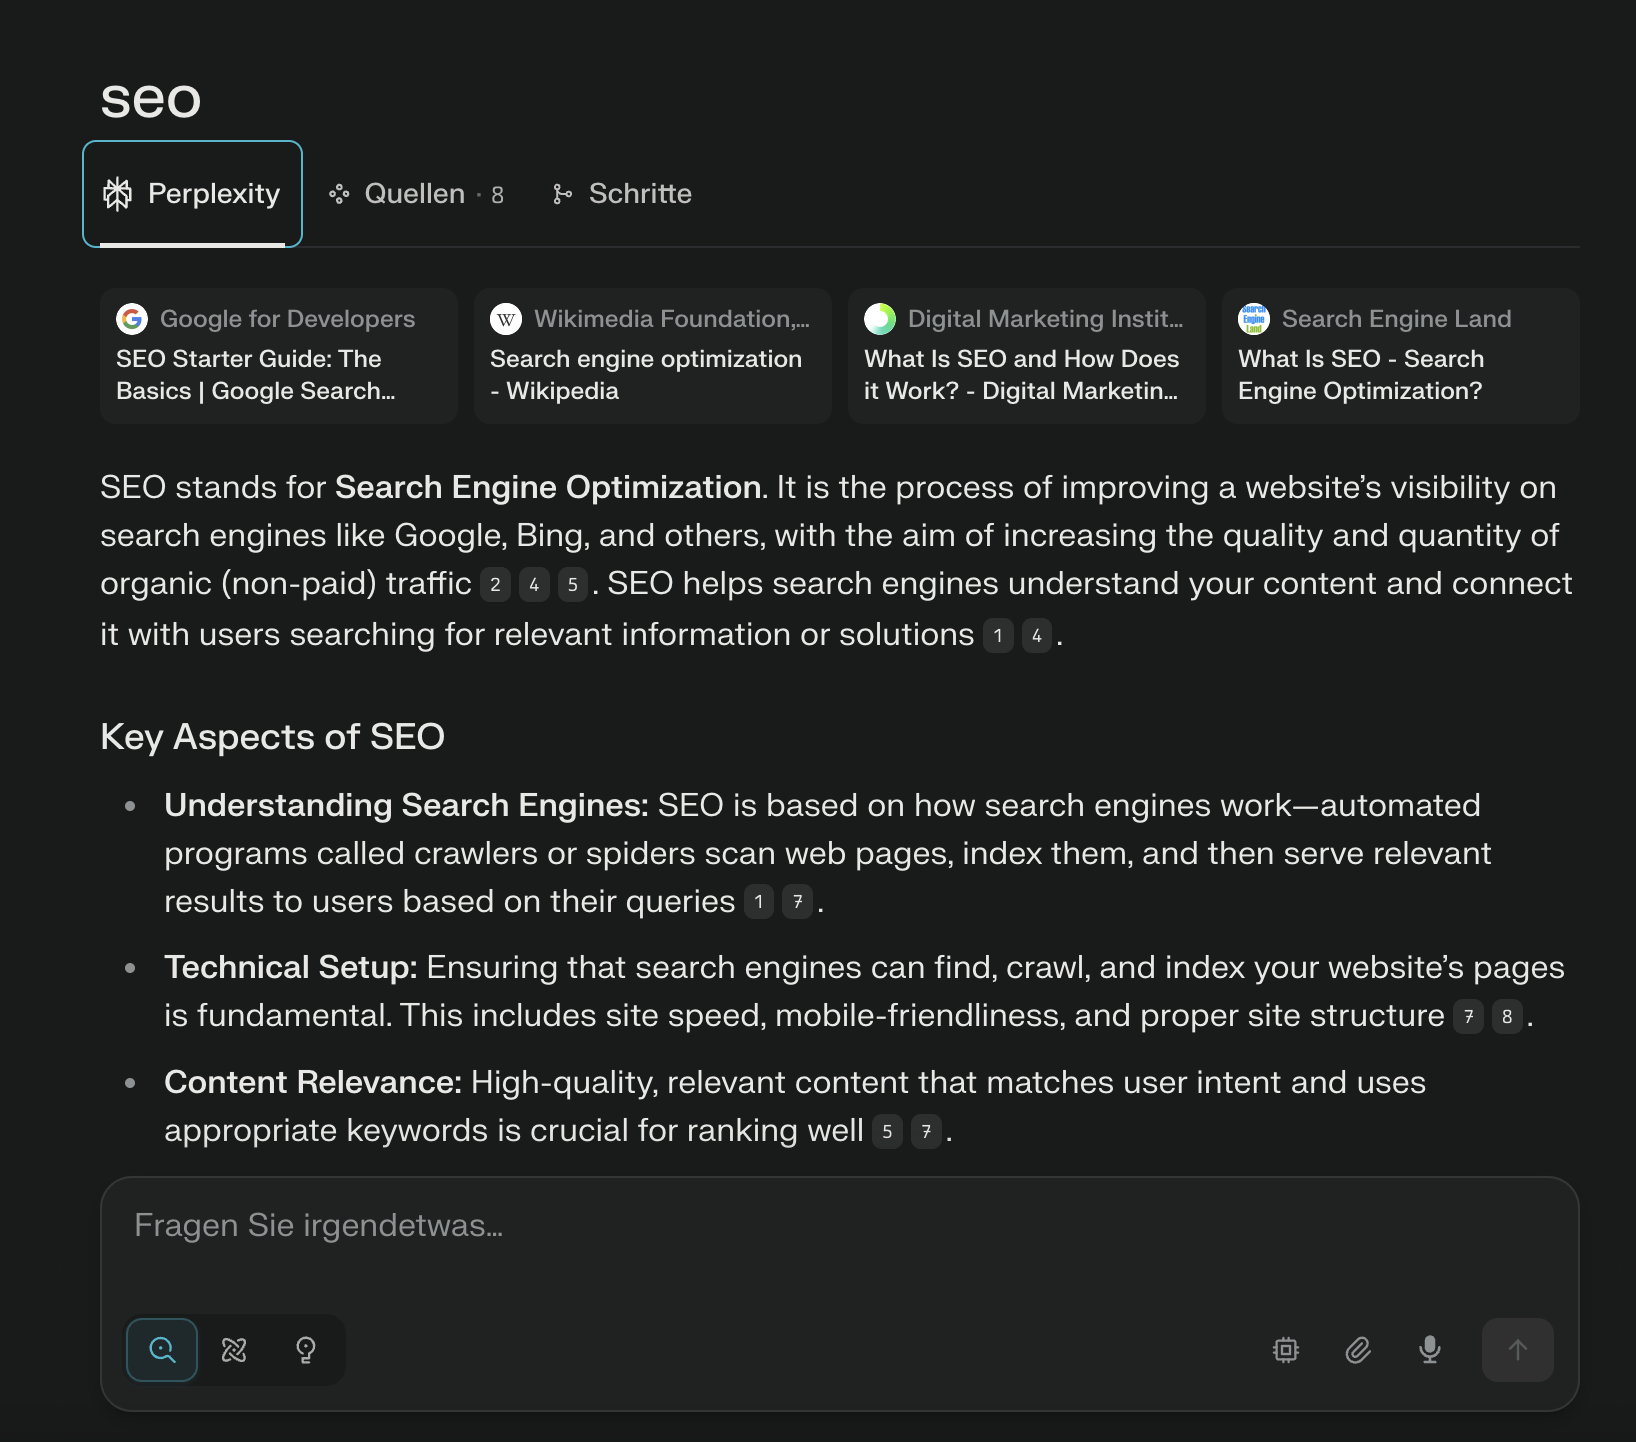Click citation 4 after organic traffic
Image resolution: width=1636 pixels, height=1442 pixels.
point(534,585)
